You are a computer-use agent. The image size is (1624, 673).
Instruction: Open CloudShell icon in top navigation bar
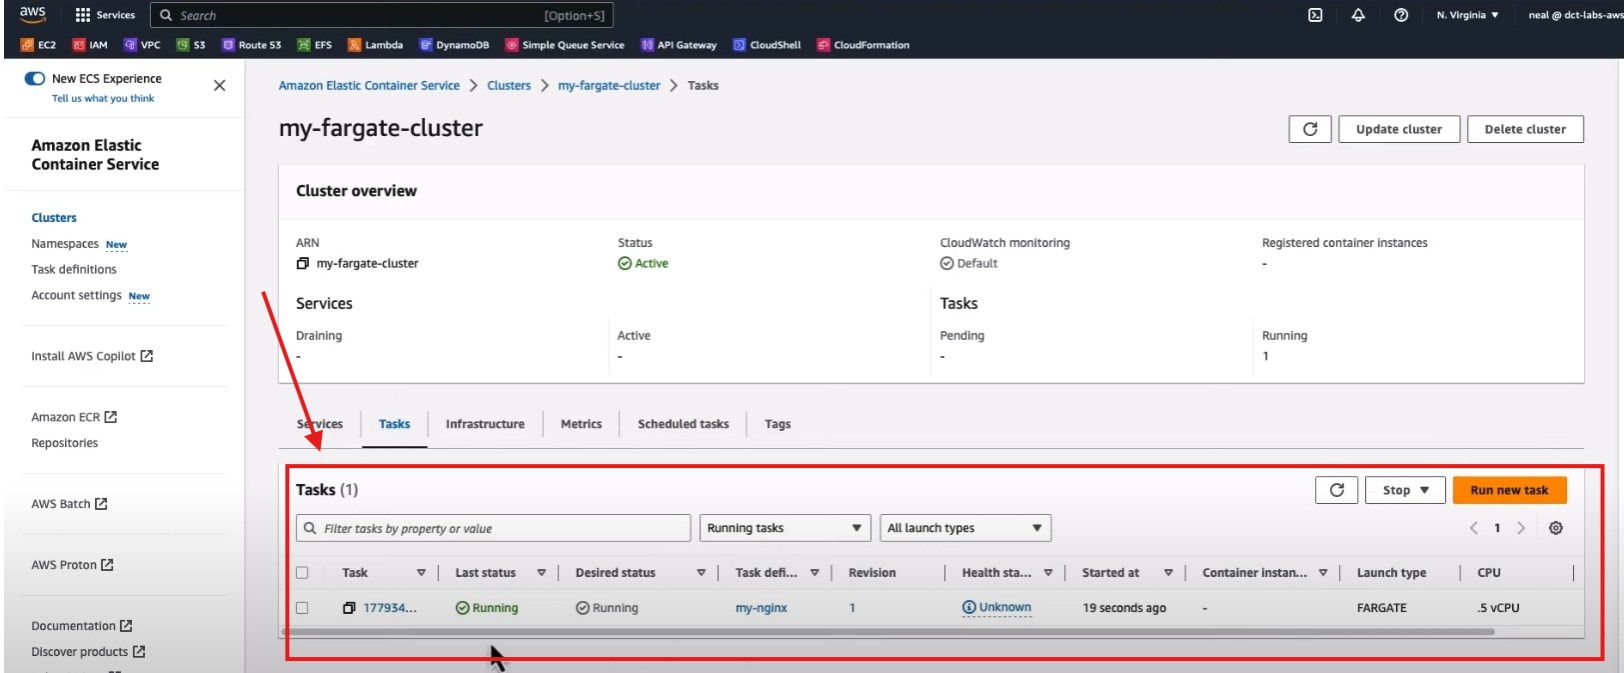tap(1315, 15)
